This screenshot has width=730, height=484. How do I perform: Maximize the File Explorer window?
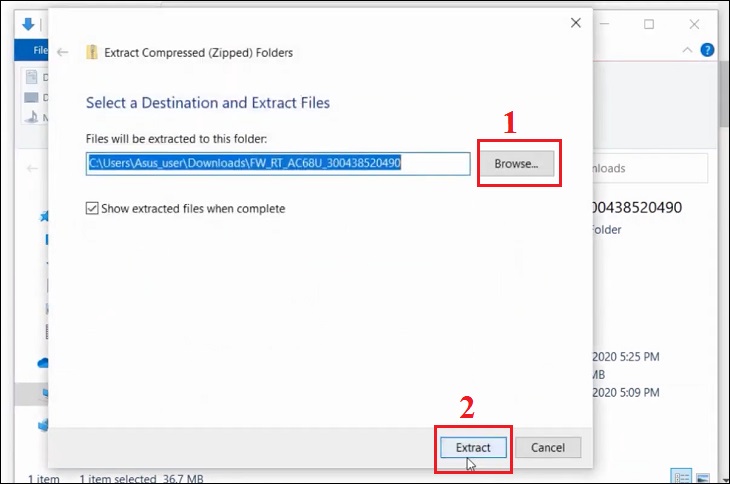[649, 24]
